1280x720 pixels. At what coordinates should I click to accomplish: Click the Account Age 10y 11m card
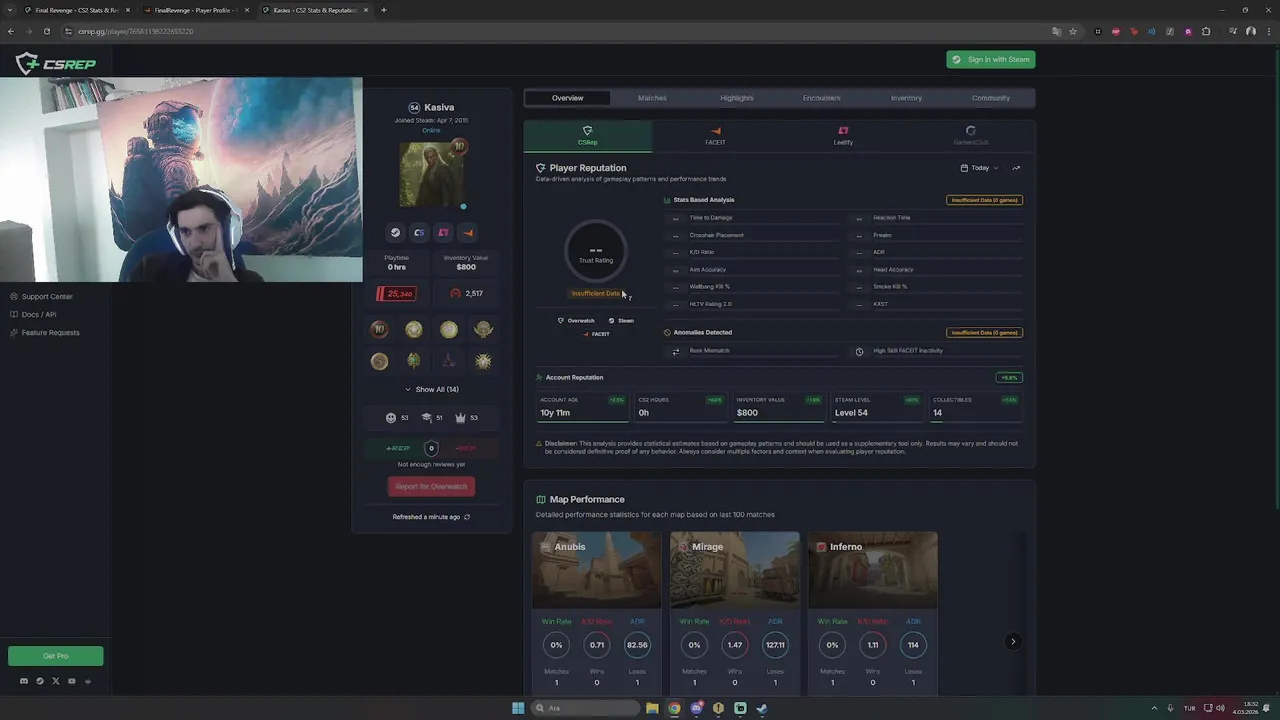pos(582,407)
